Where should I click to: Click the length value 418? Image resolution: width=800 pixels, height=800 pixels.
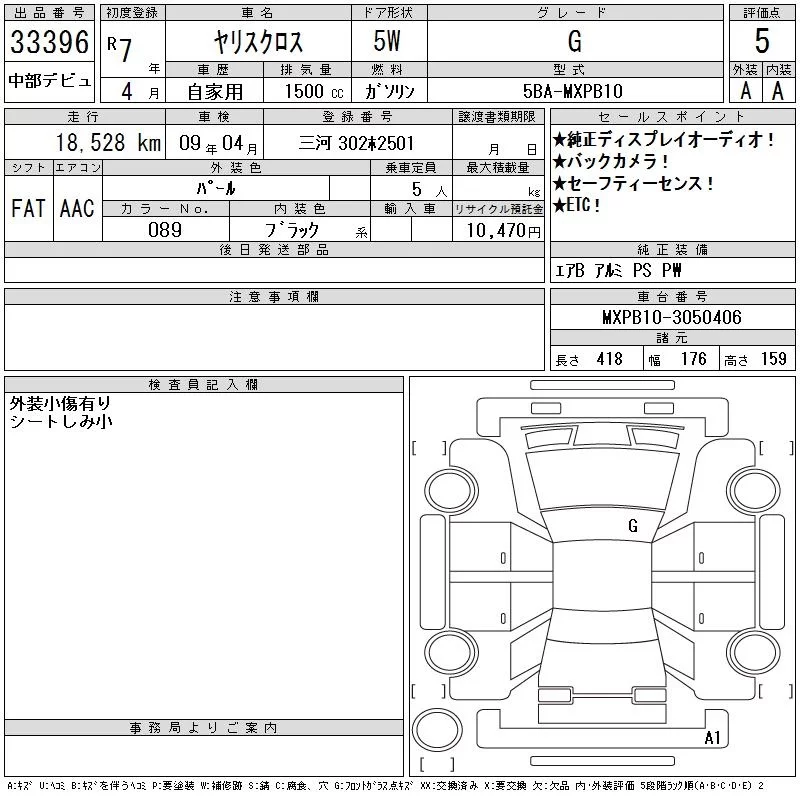(x=610, y=359)
